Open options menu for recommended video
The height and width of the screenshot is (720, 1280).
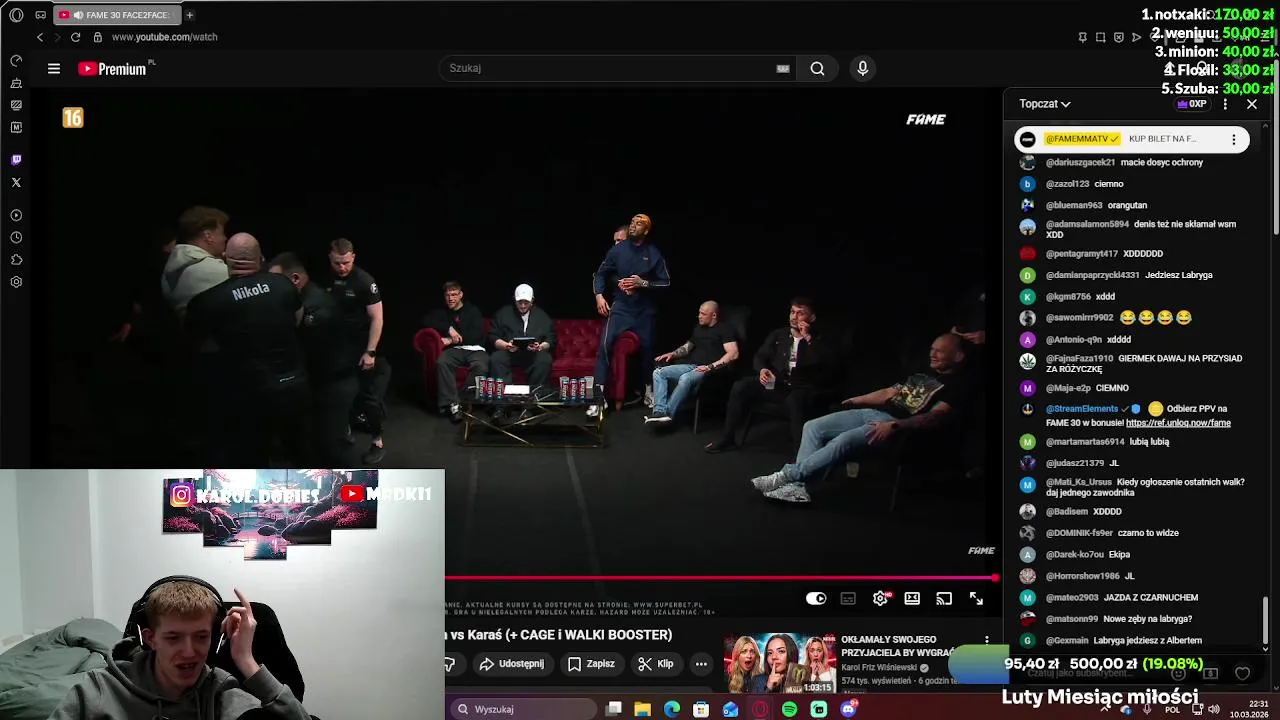pyautogui.click(x=987, y=640)
